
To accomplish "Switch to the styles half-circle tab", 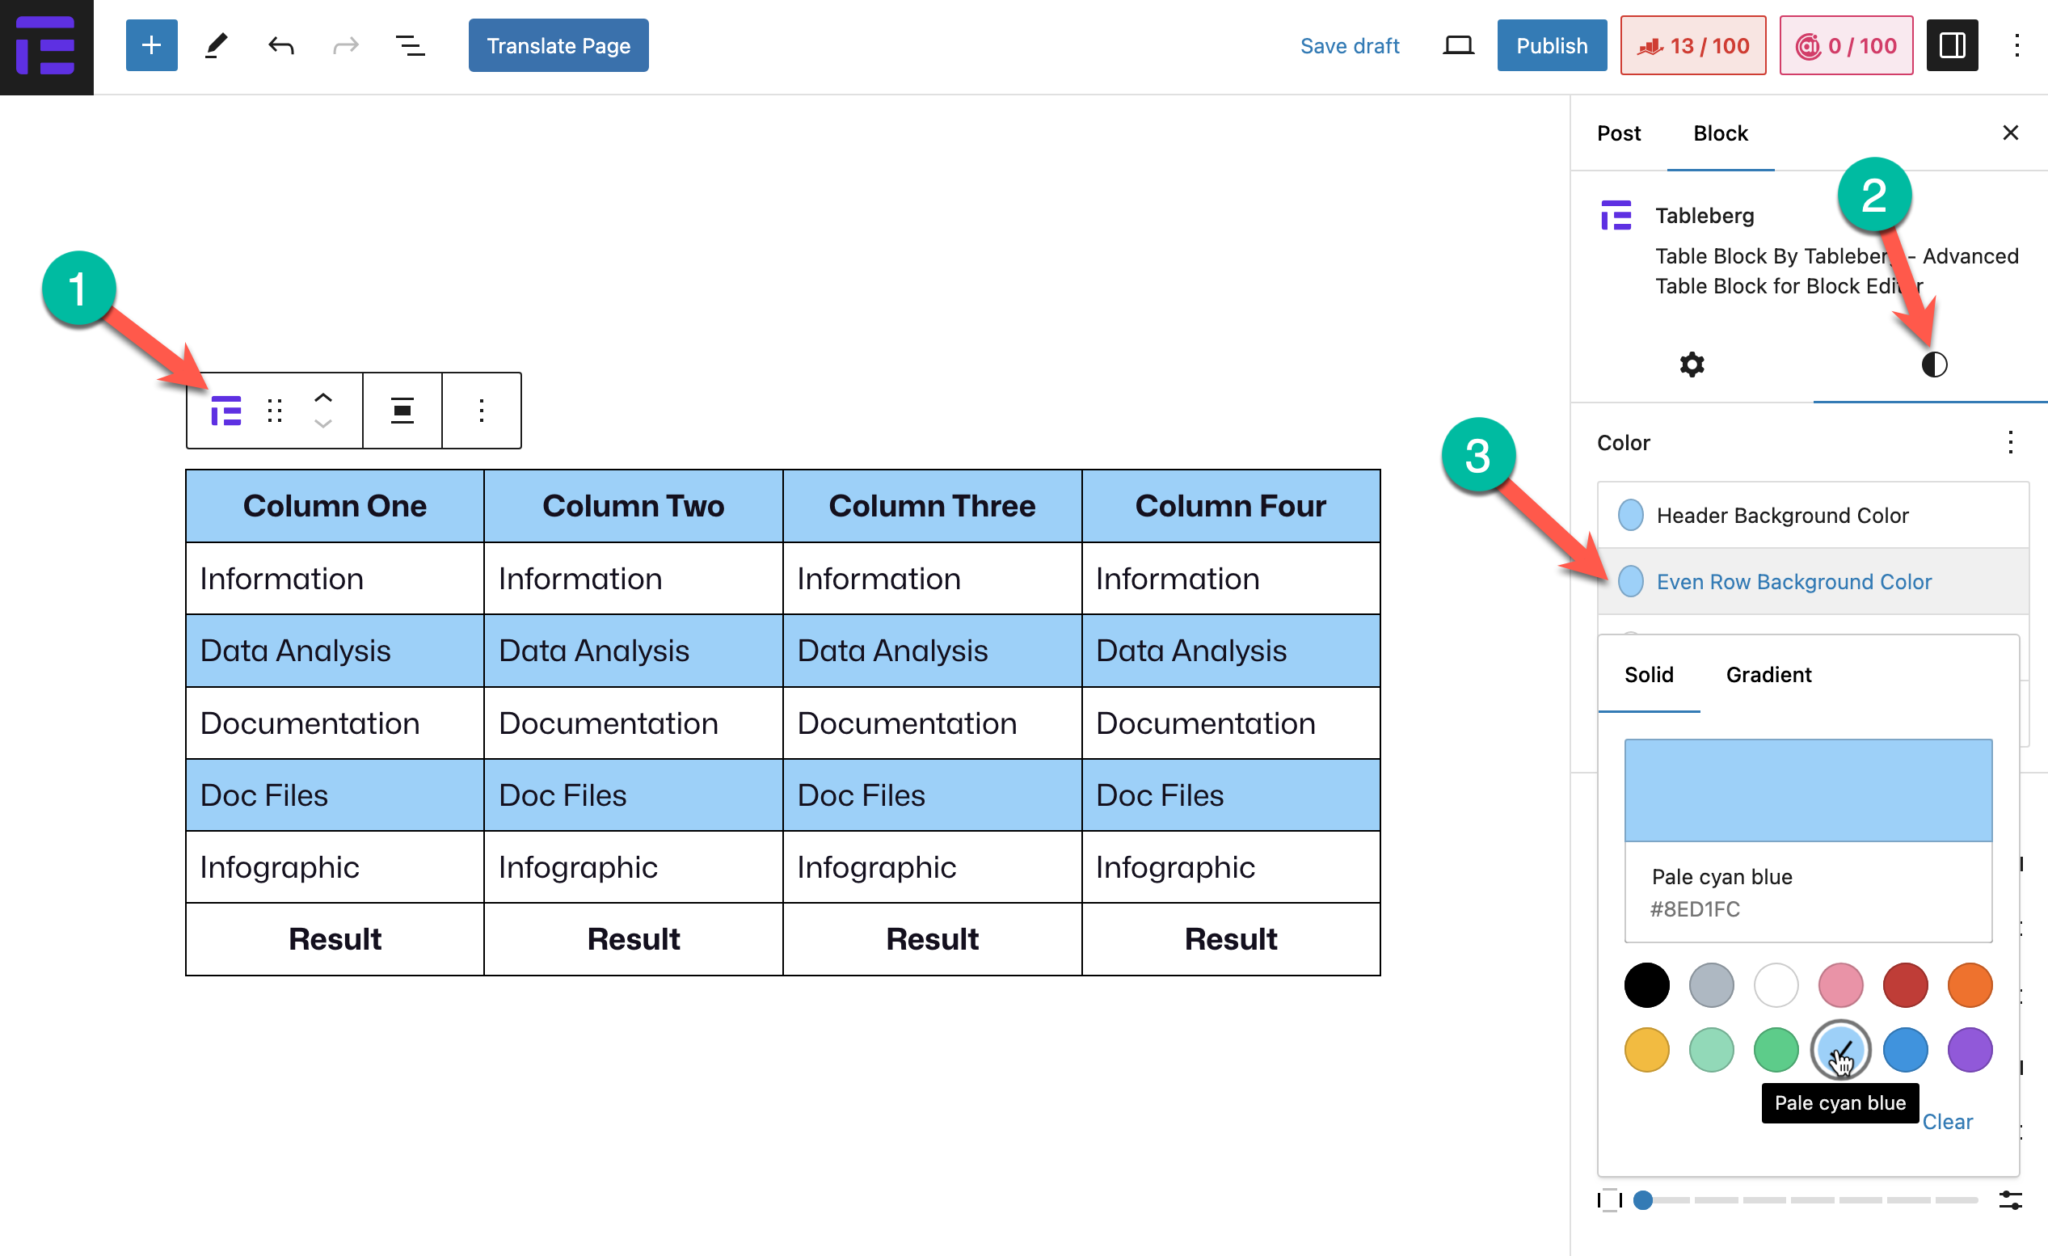I will (x=1934, y=365).
